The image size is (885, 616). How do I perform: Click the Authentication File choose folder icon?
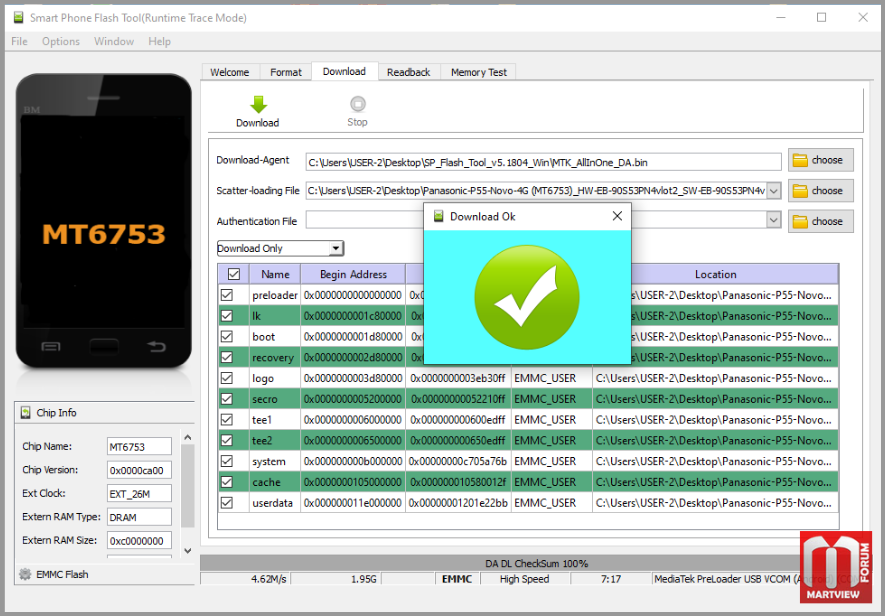point(800,221)
